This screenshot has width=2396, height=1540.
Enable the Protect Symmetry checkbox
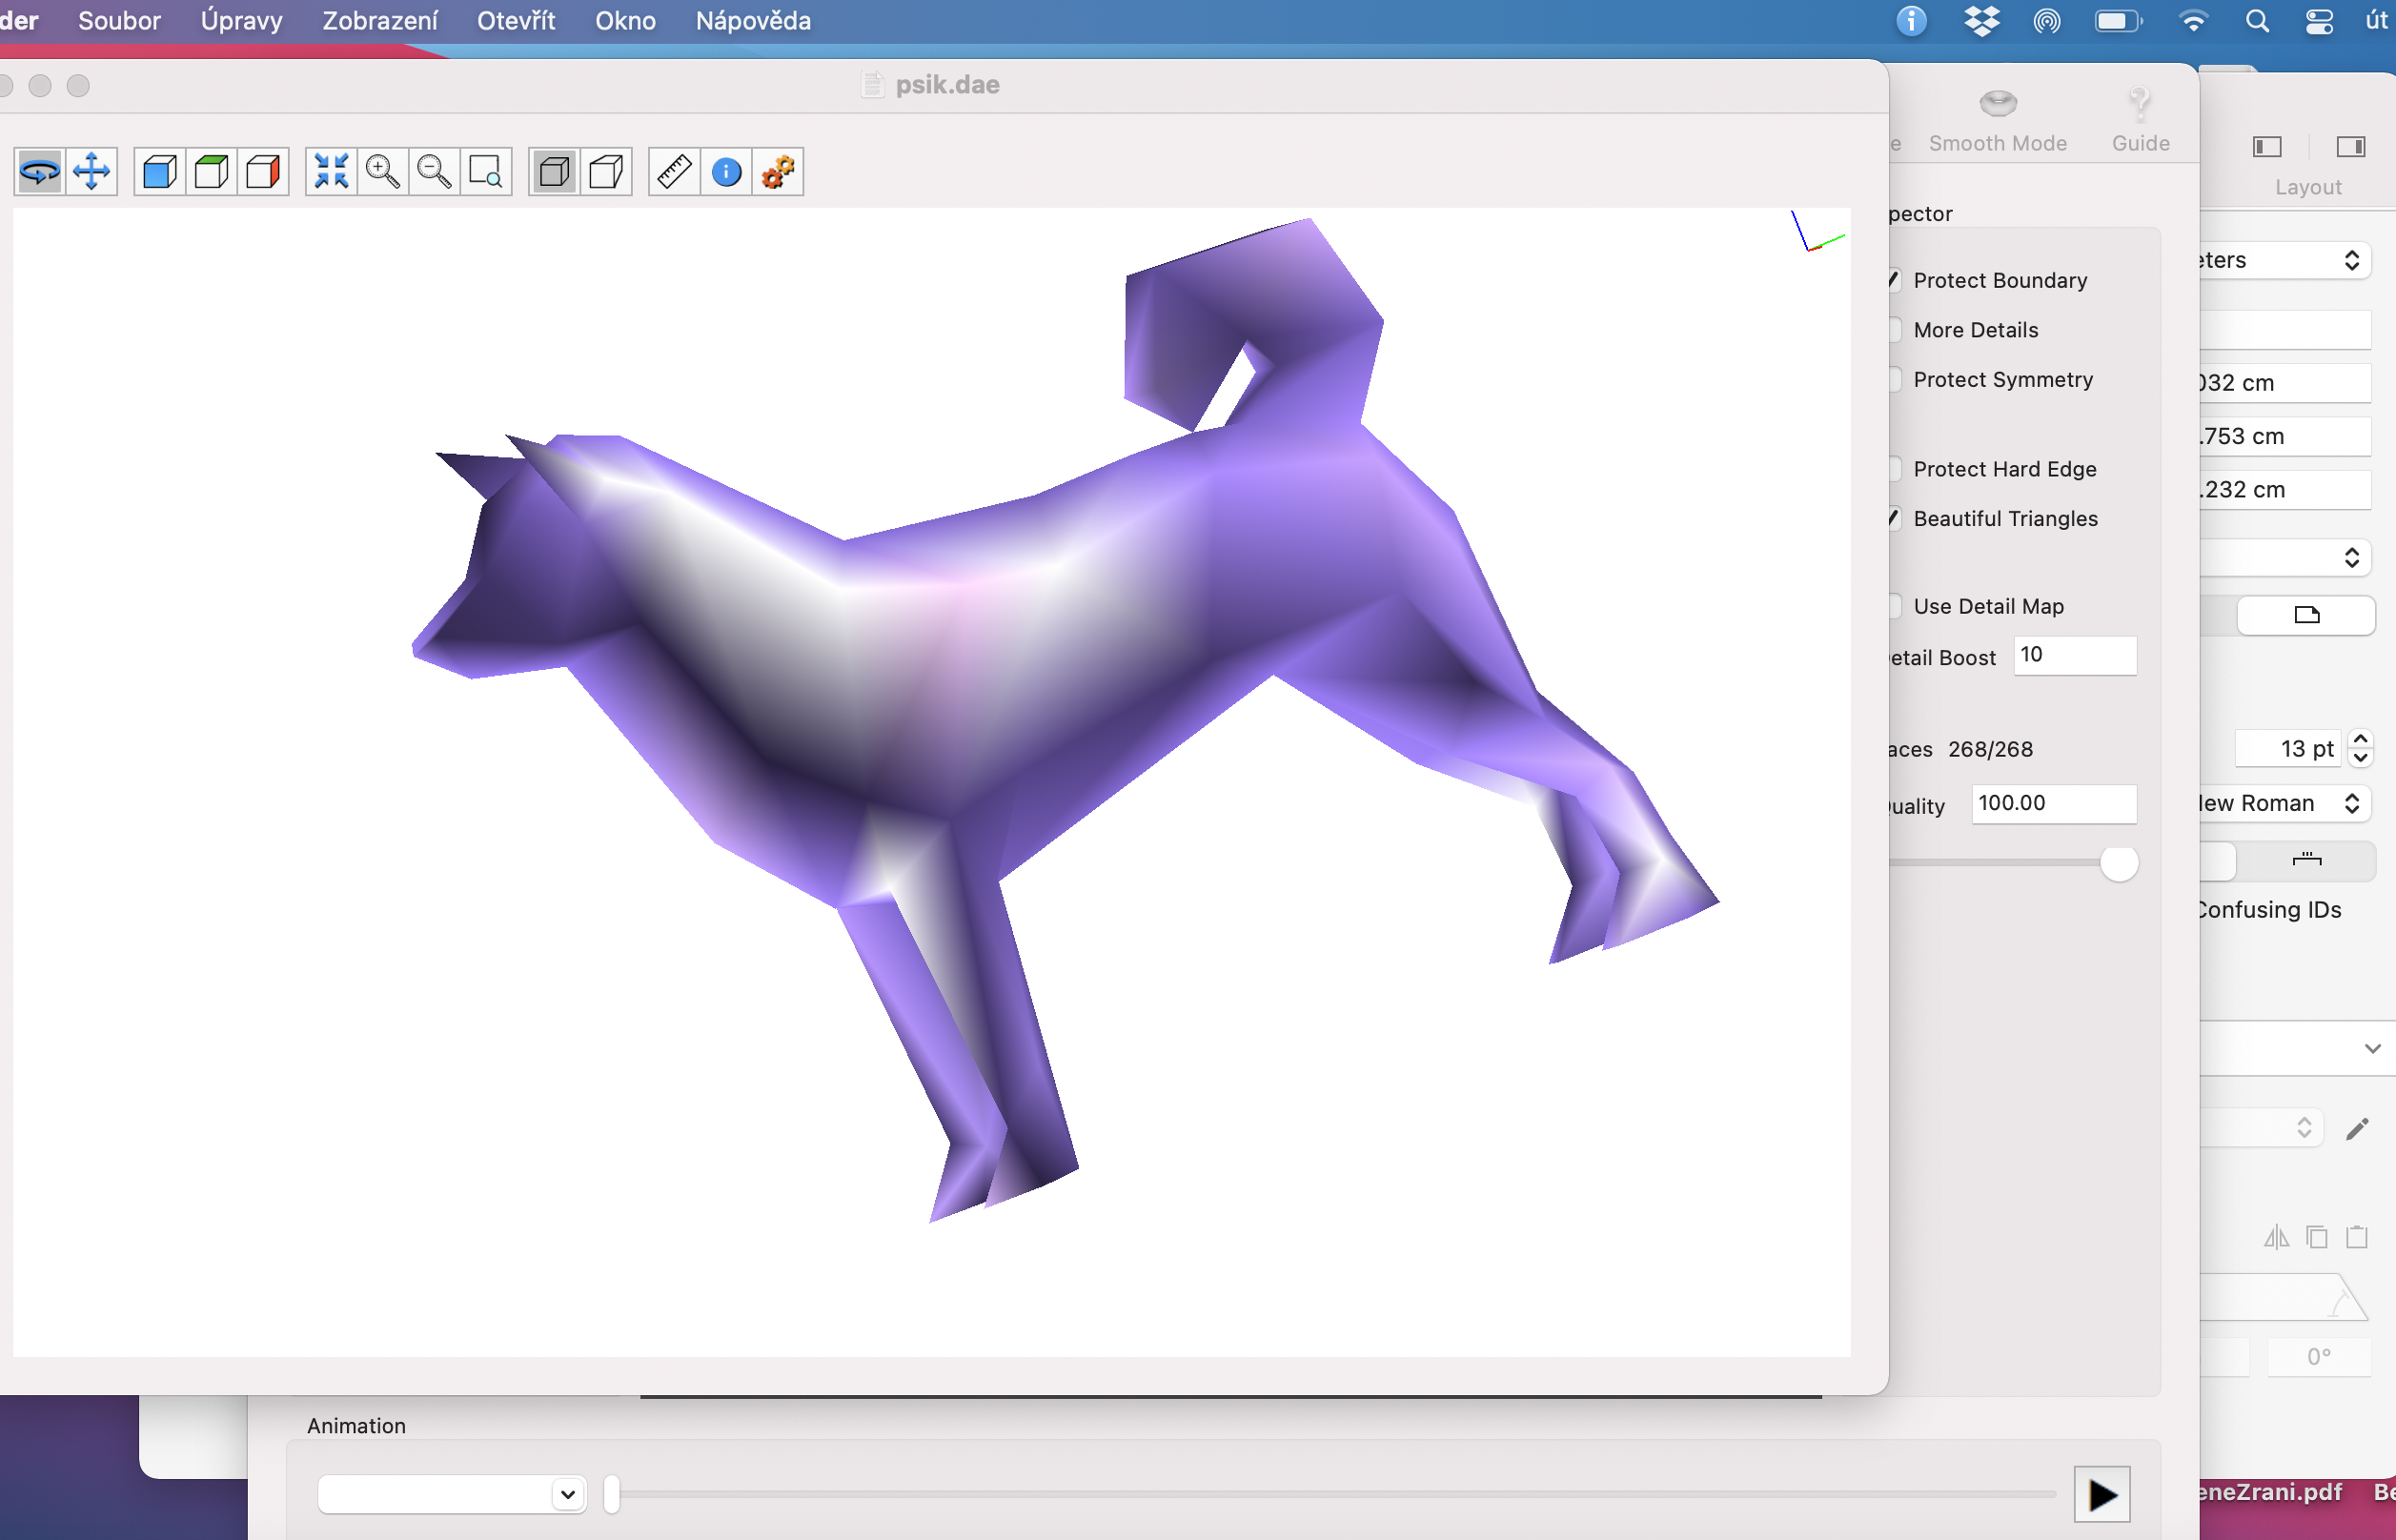pos(1893,380)
